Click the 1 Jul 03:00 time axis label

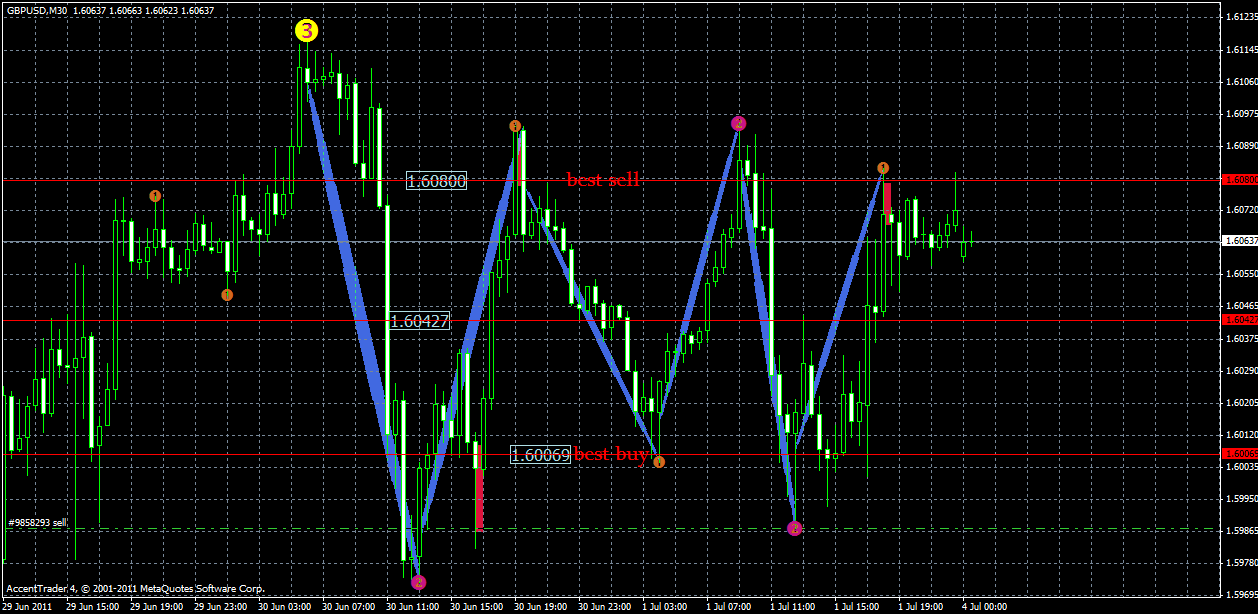pyautogui.click(x=665, y=605)
